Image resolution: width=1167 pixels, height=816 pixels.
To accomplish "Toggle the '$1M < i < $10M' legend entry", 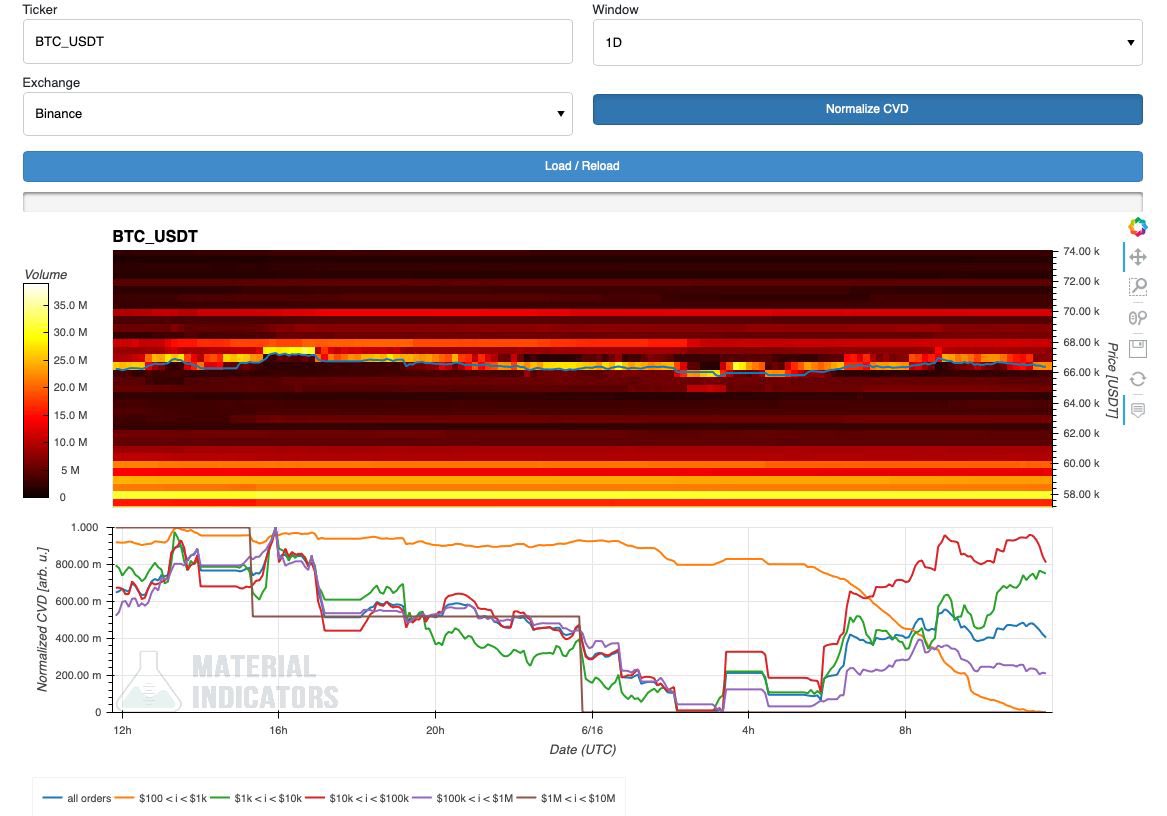I will pyautogui.click(x=566, y=798).
